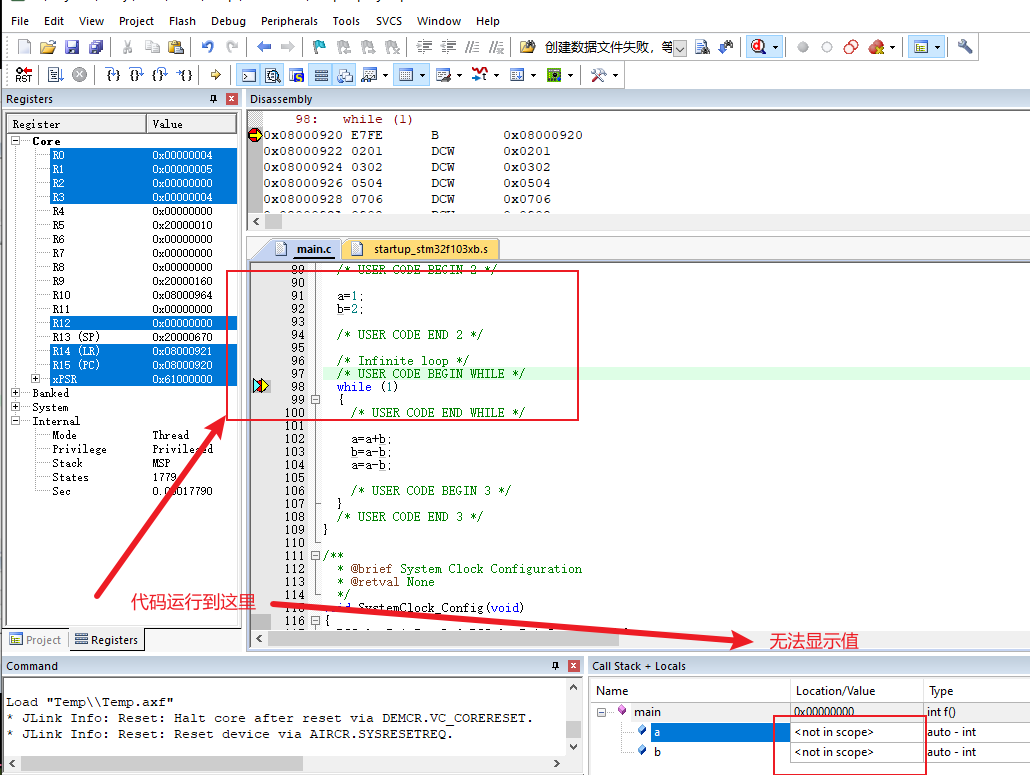Open the Serial windows dropdown arrow
1030x775 pixels.
459,76
